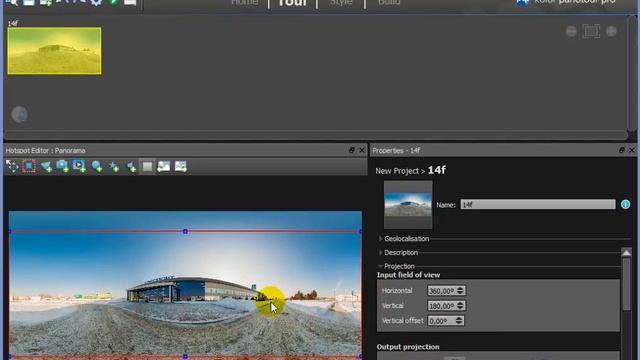
Task: Click the "Output projection" heading
Action: coord(408,347)
